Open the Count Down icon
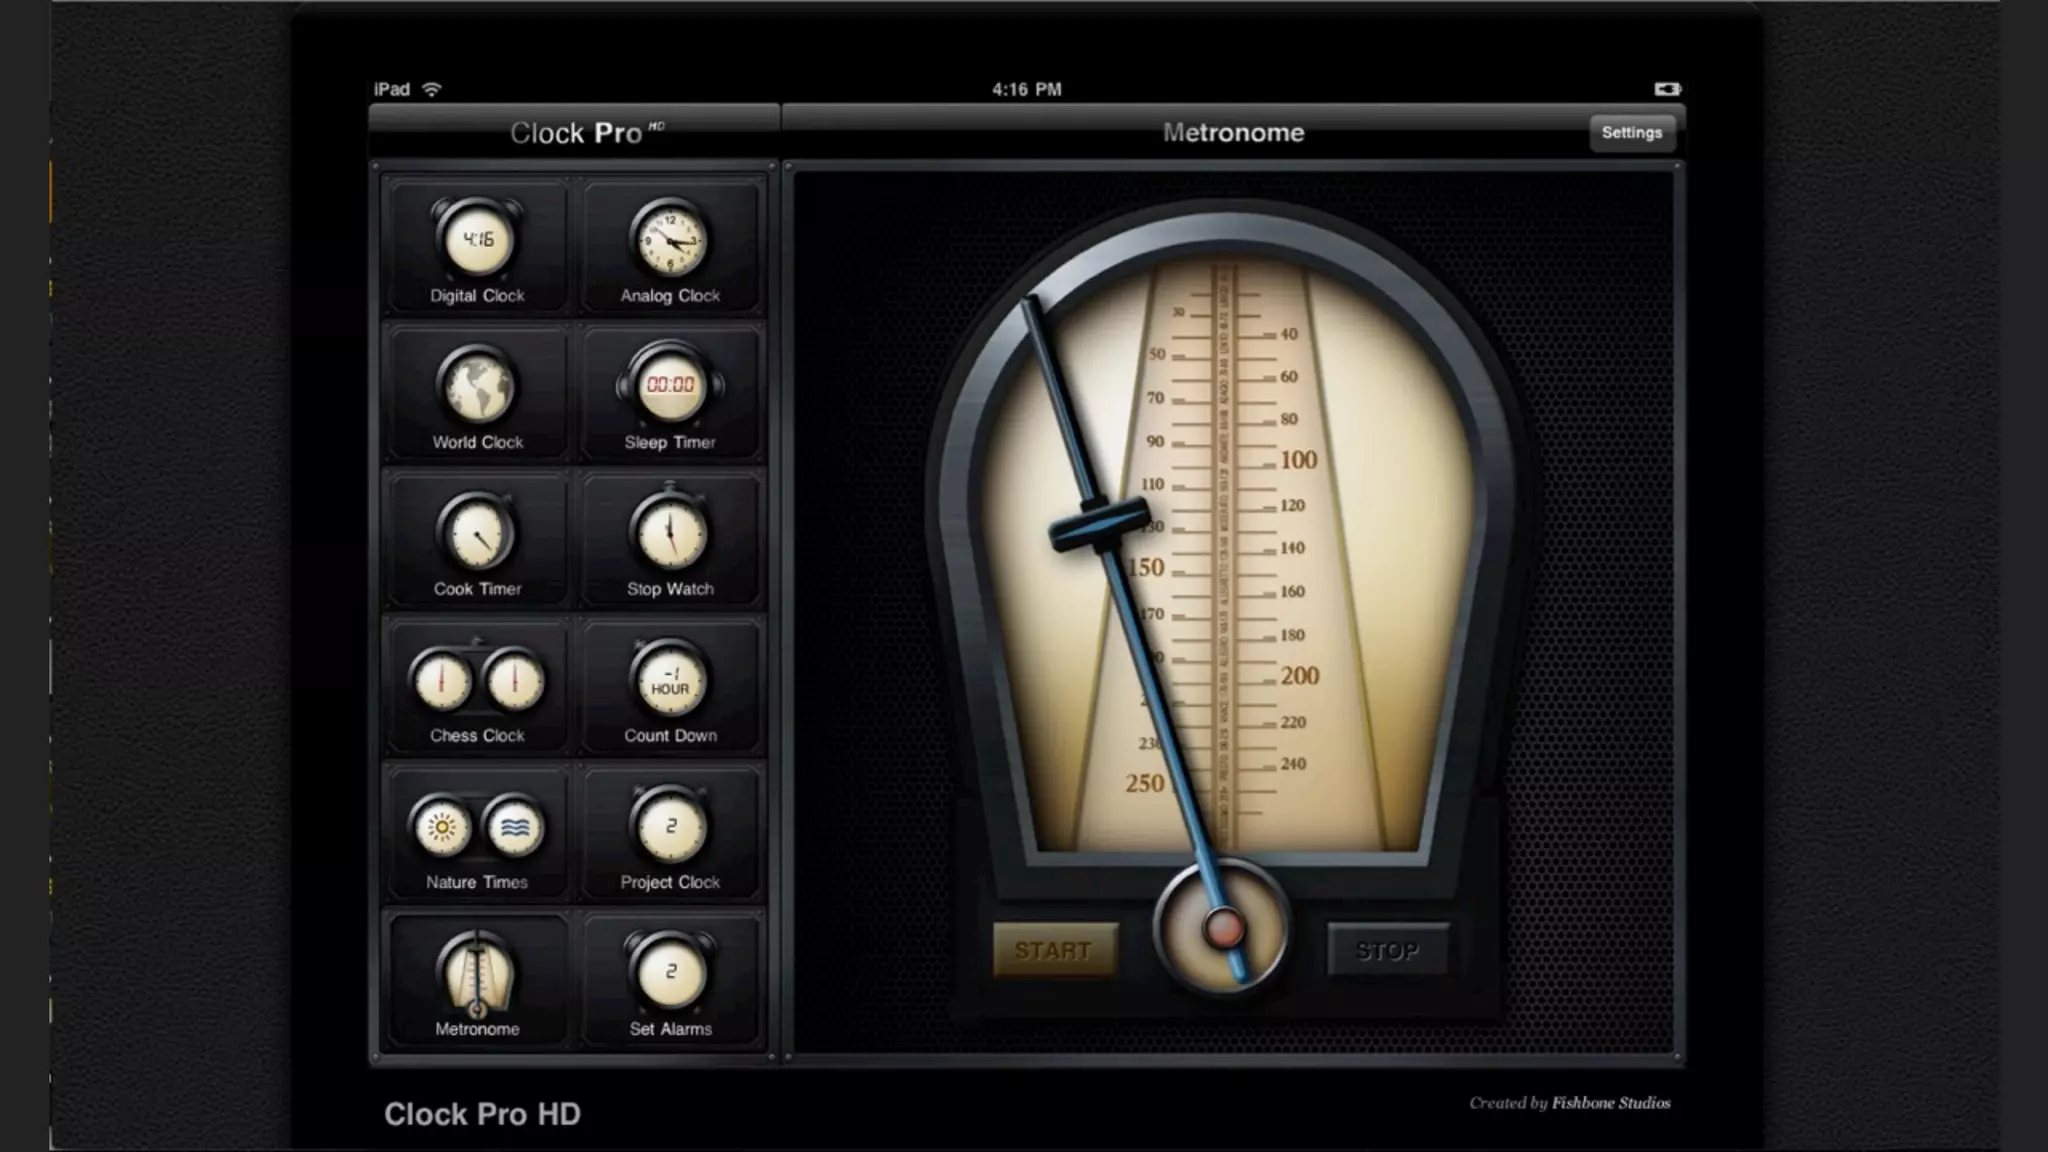 click(x=669, y=682)
